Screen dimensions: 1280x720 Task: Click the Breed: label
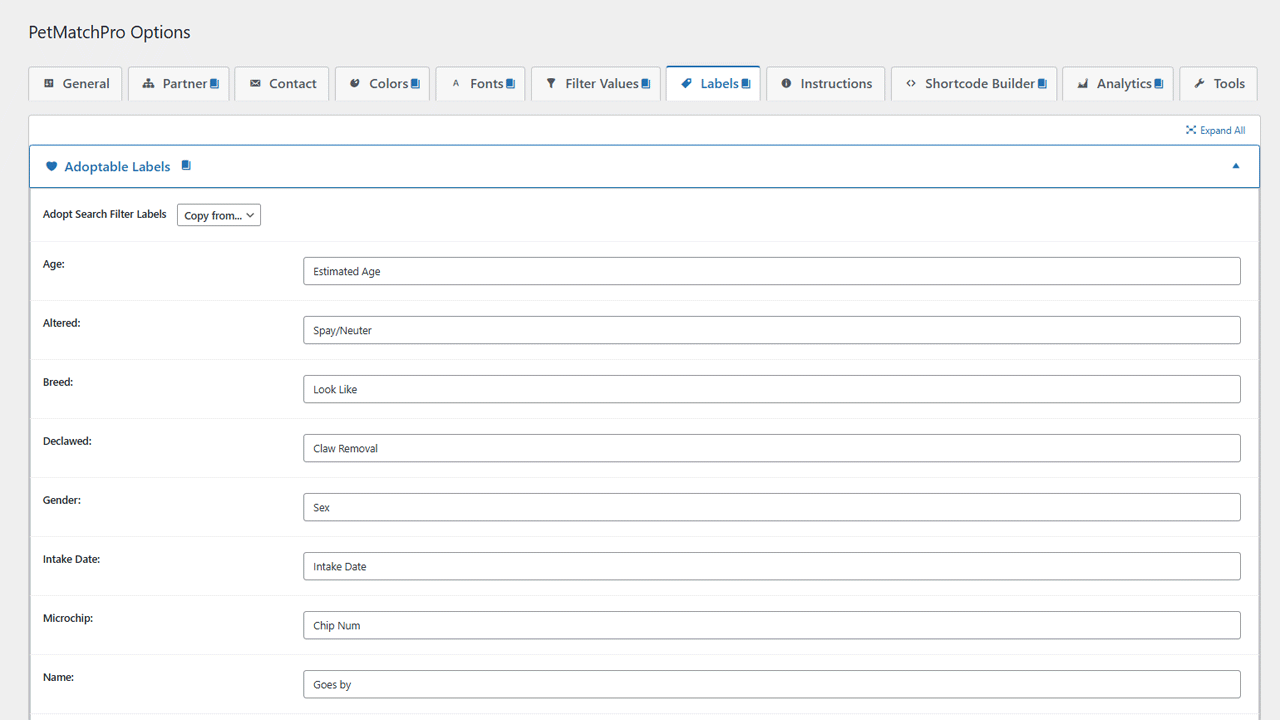[x=58, y=382]
